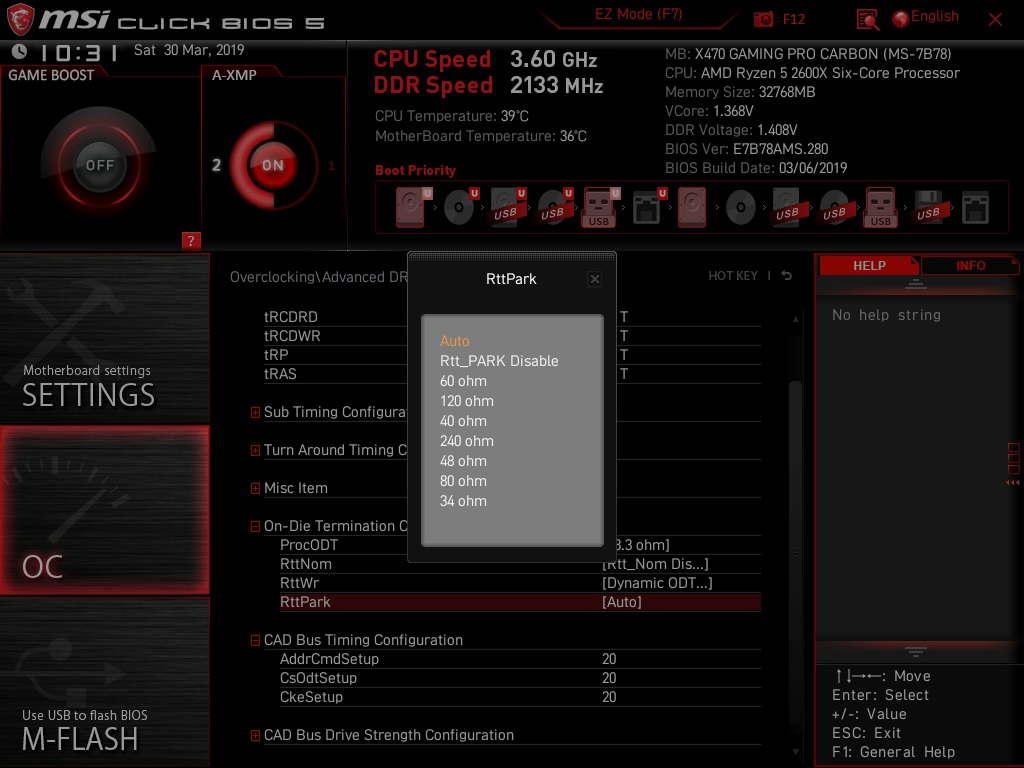The image size is (1024, 768).
Task: Select the ninth boot device, the non-UEFI USB disk
Action: click(789, 207)
